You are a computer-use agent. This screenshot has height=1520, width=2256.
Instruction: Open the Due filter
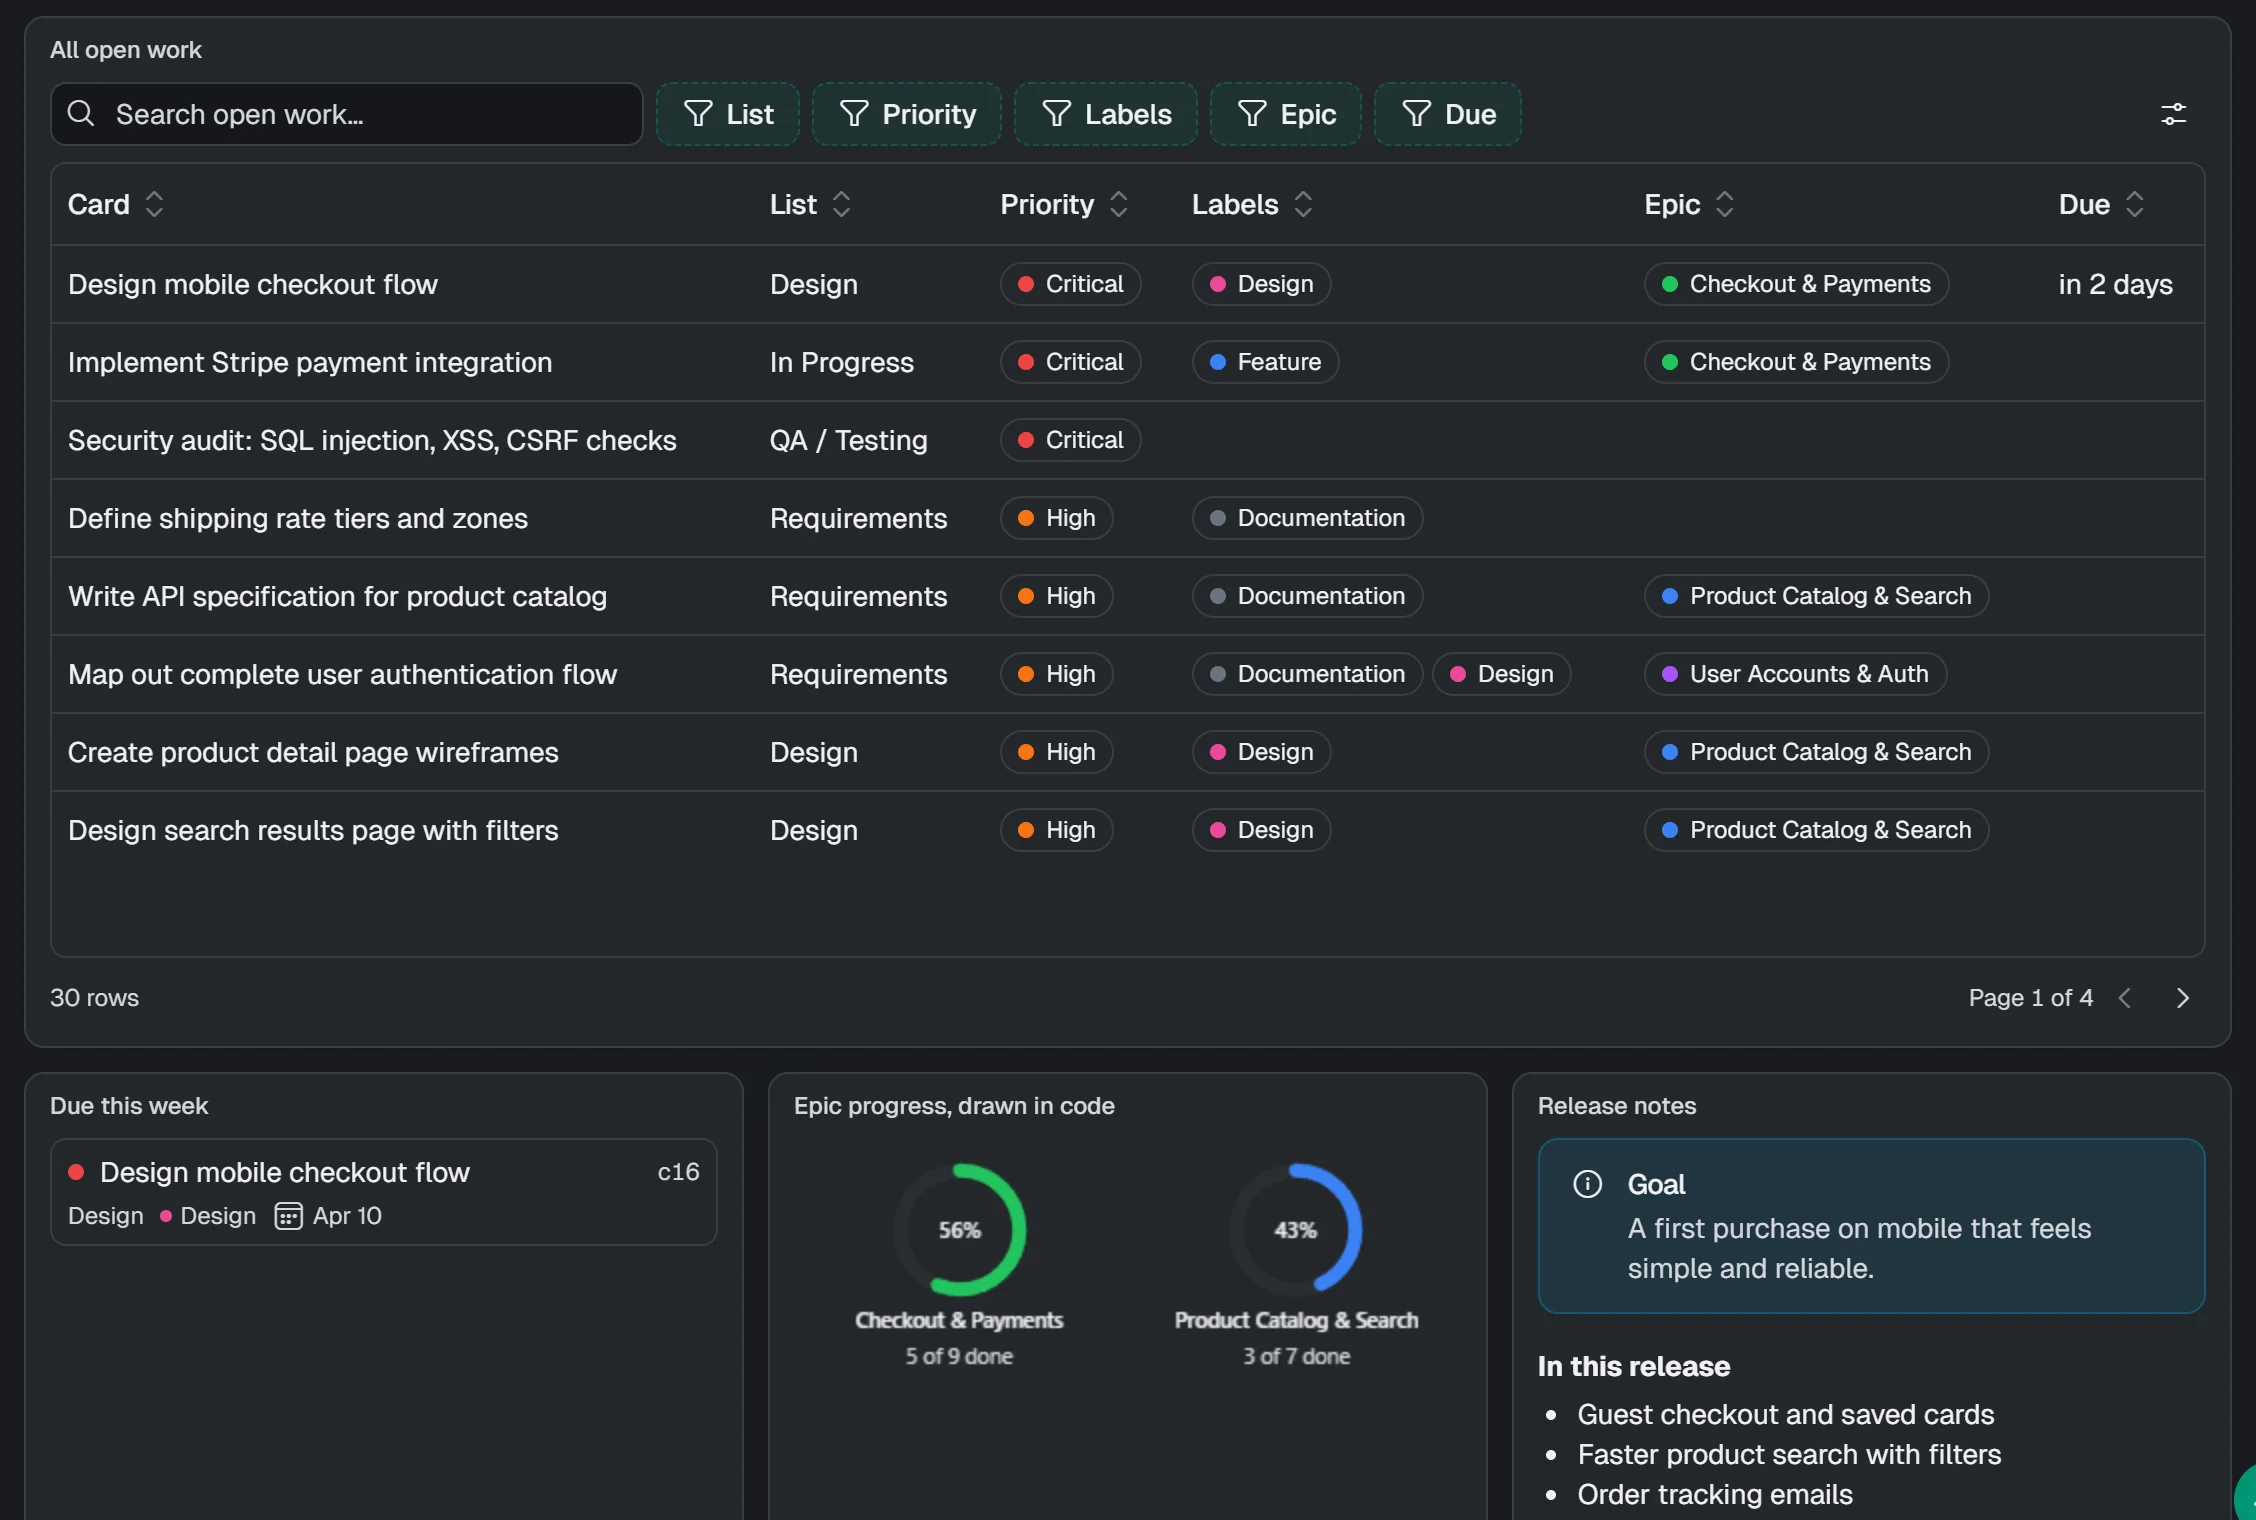click(1448, 114)
